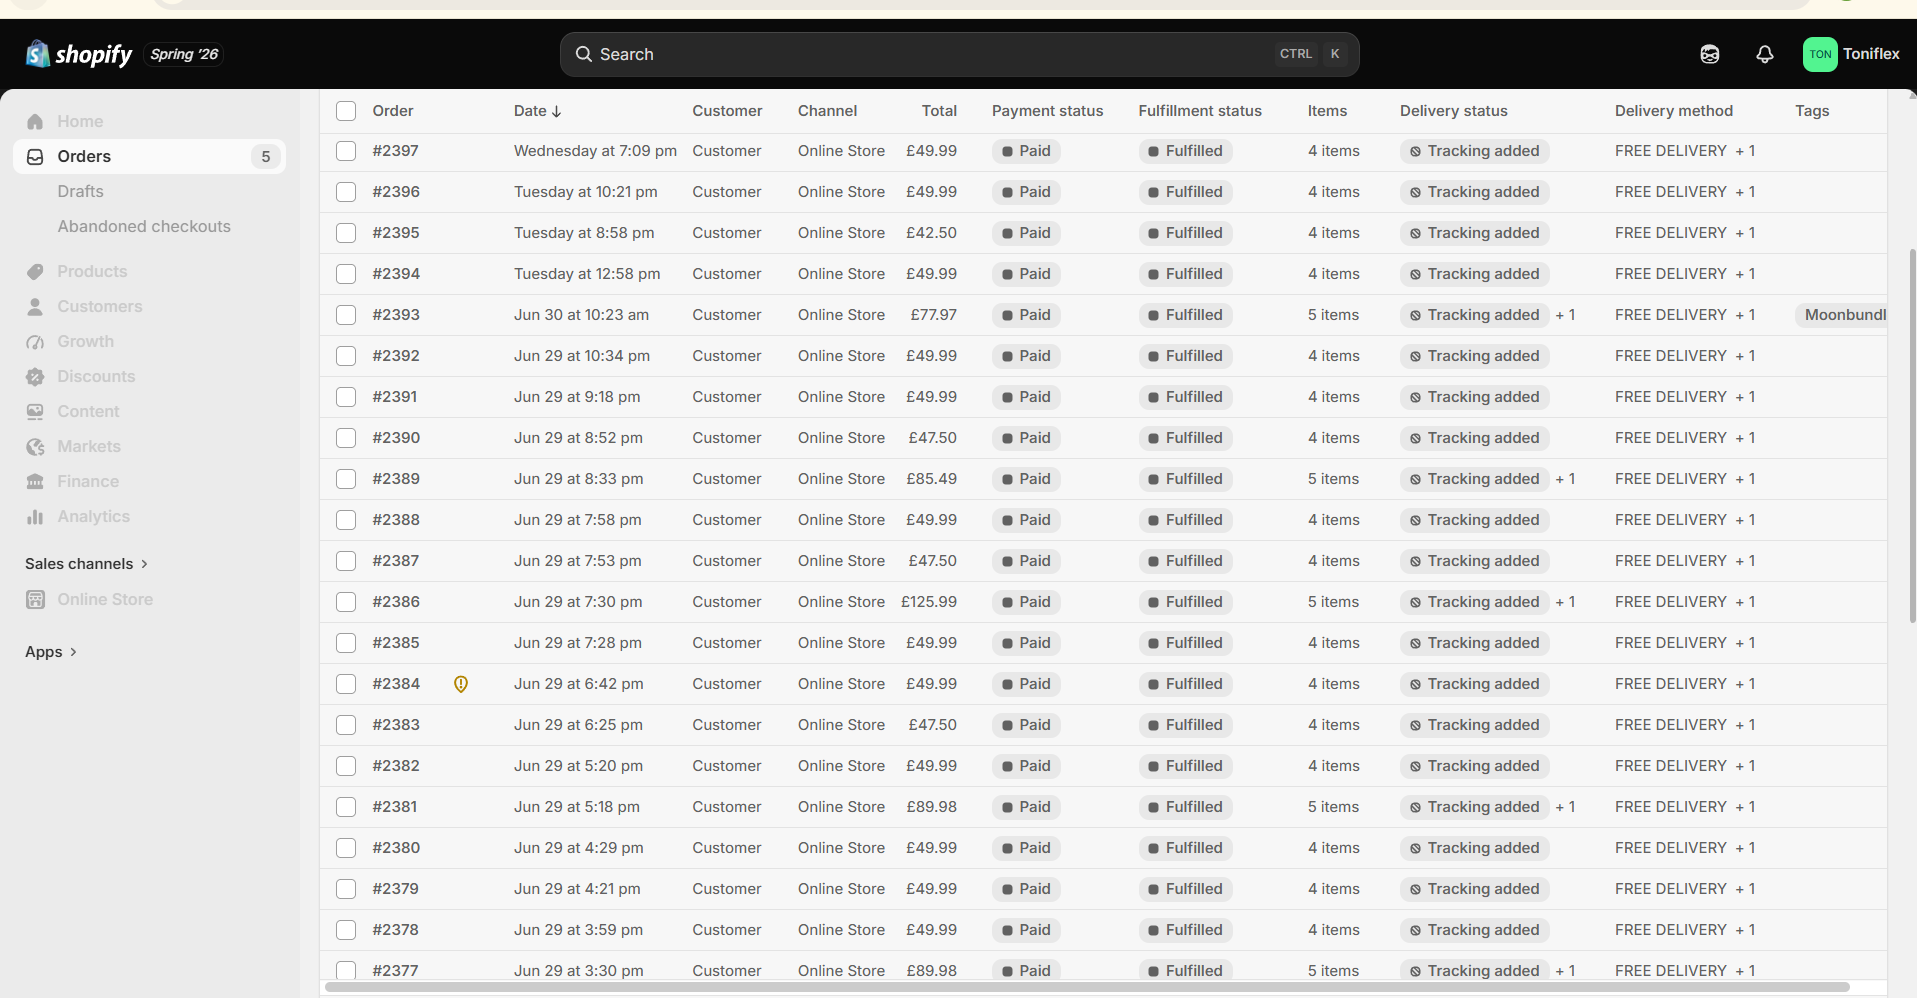The height and width of the screenshot is (998, 1917).
Task: Click the Markets globe icon
Action: pos(35,446)
